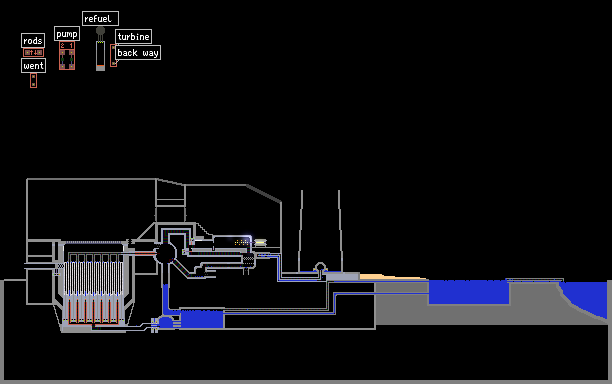Click the turbine switch node
The width and height of the screenshot is (612, 384).
point(113,48)
